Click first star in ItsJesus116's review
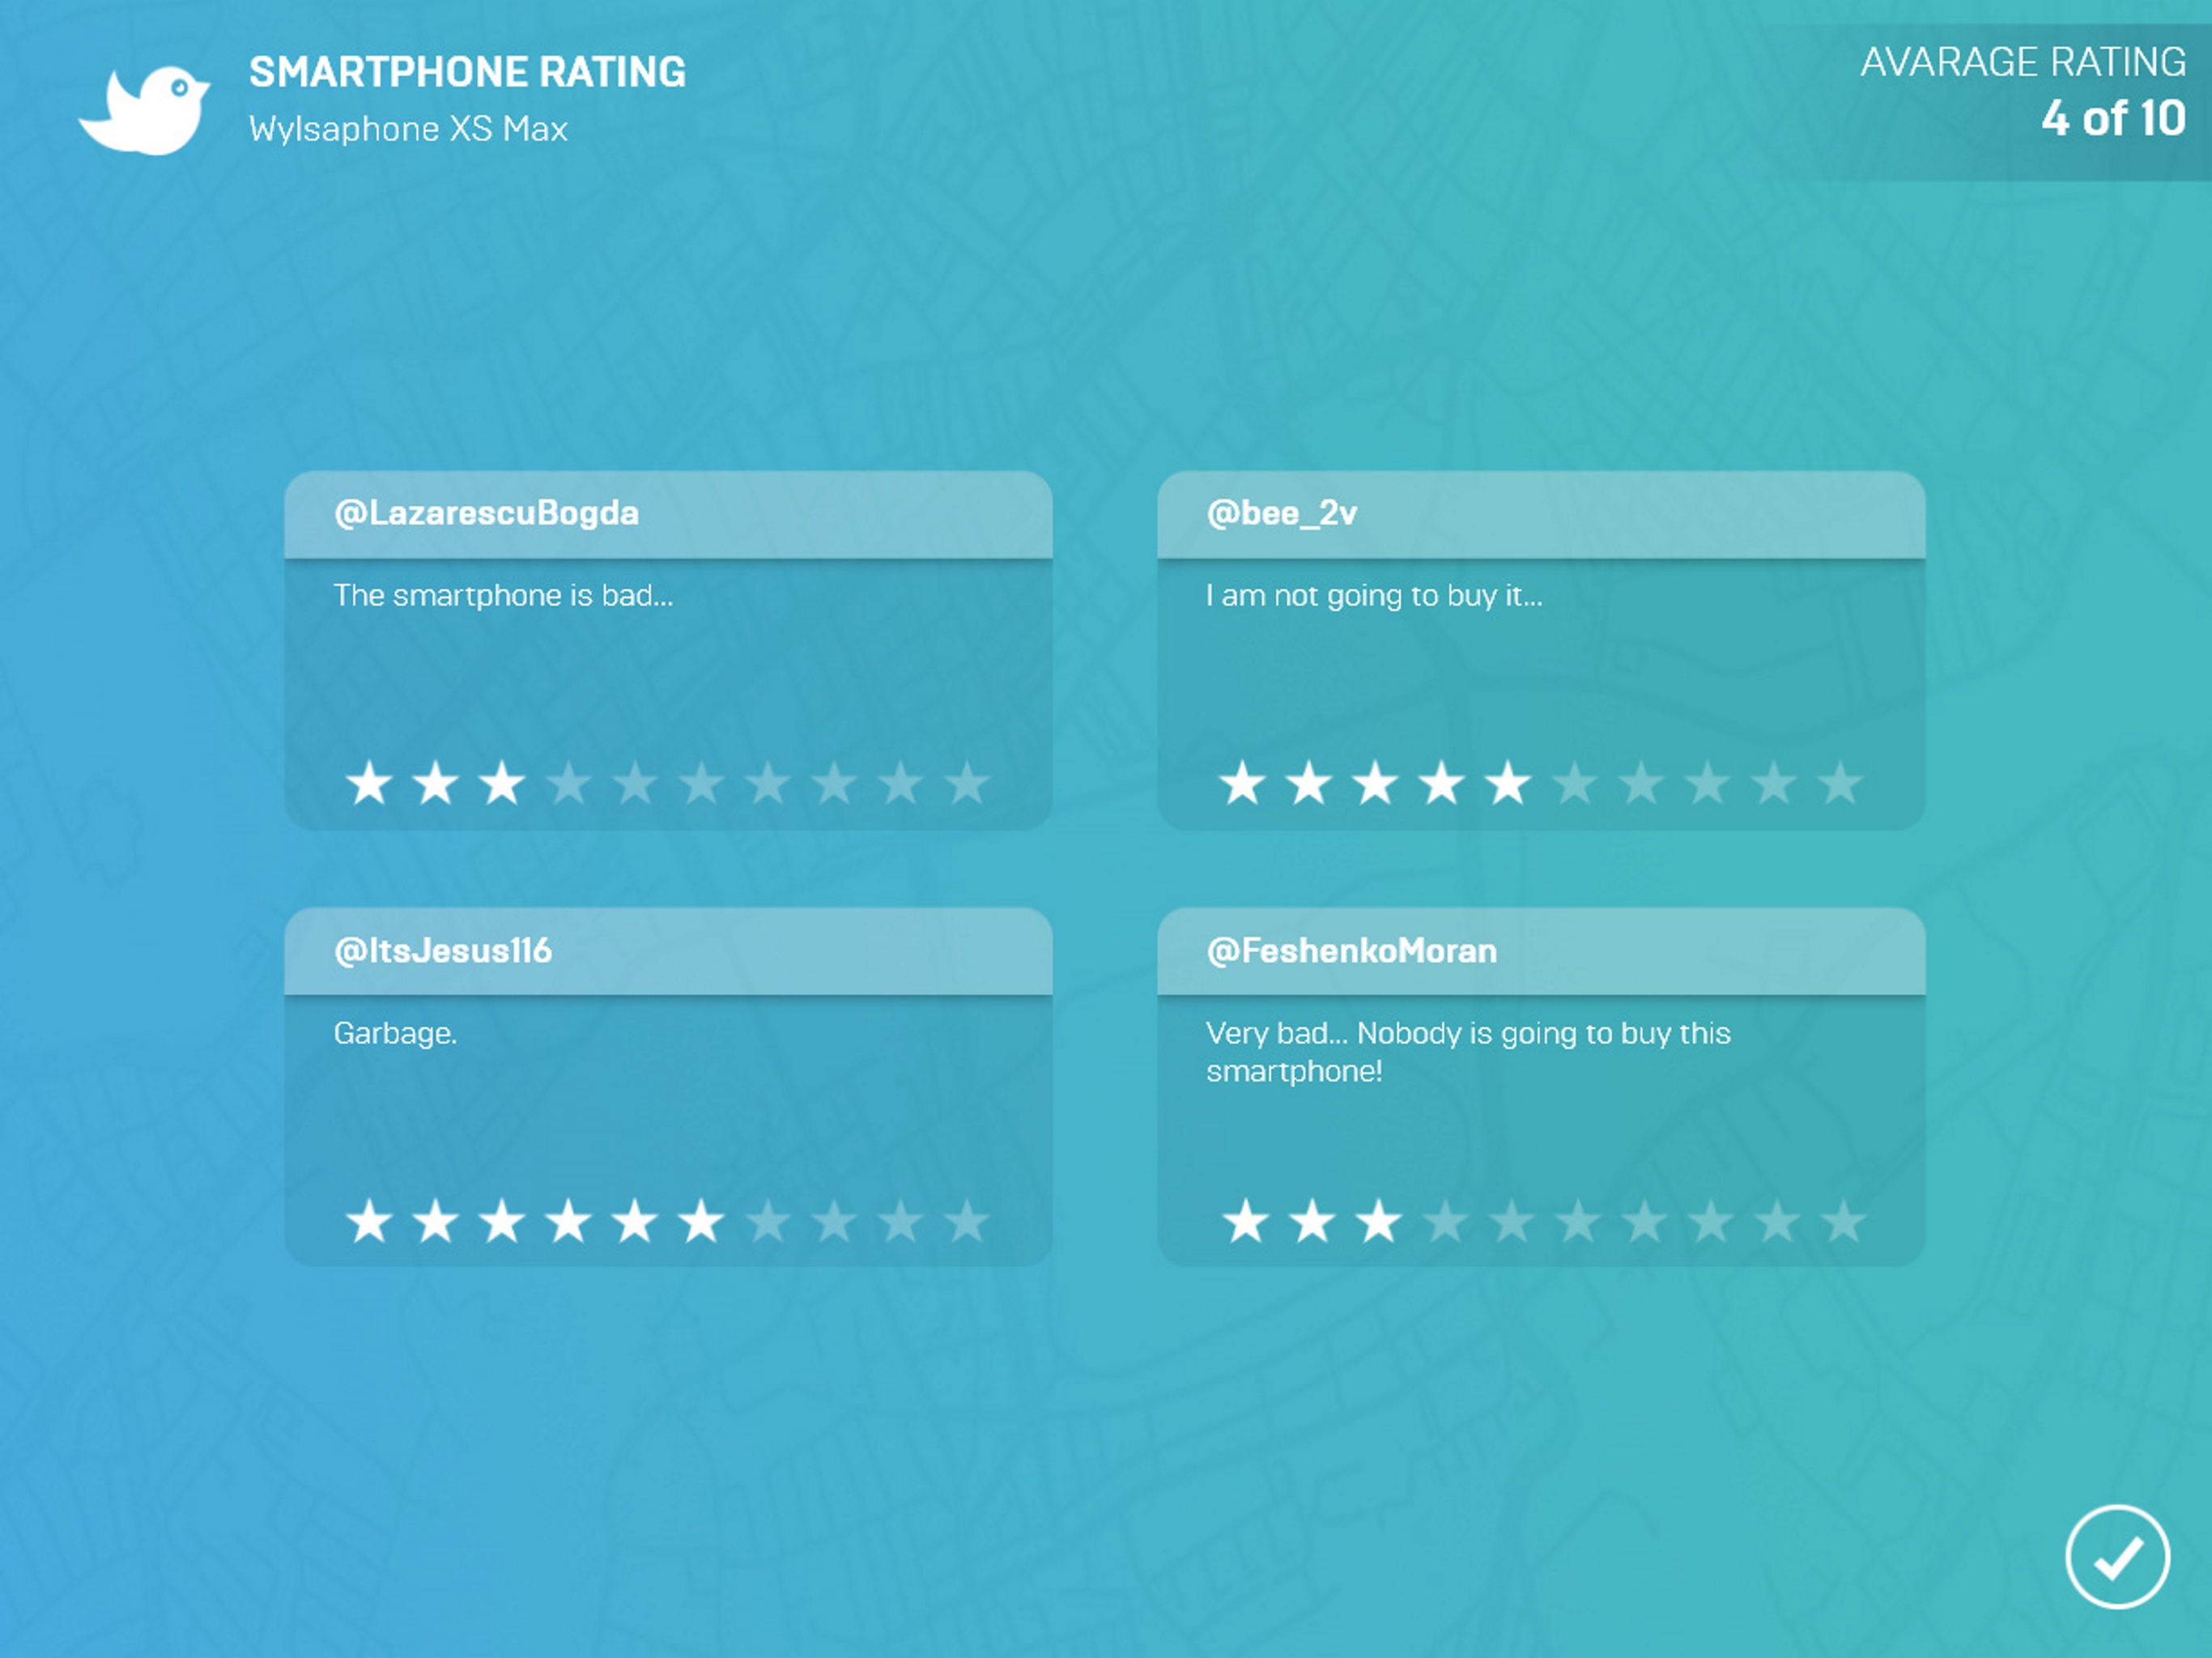 (369, 1221)
